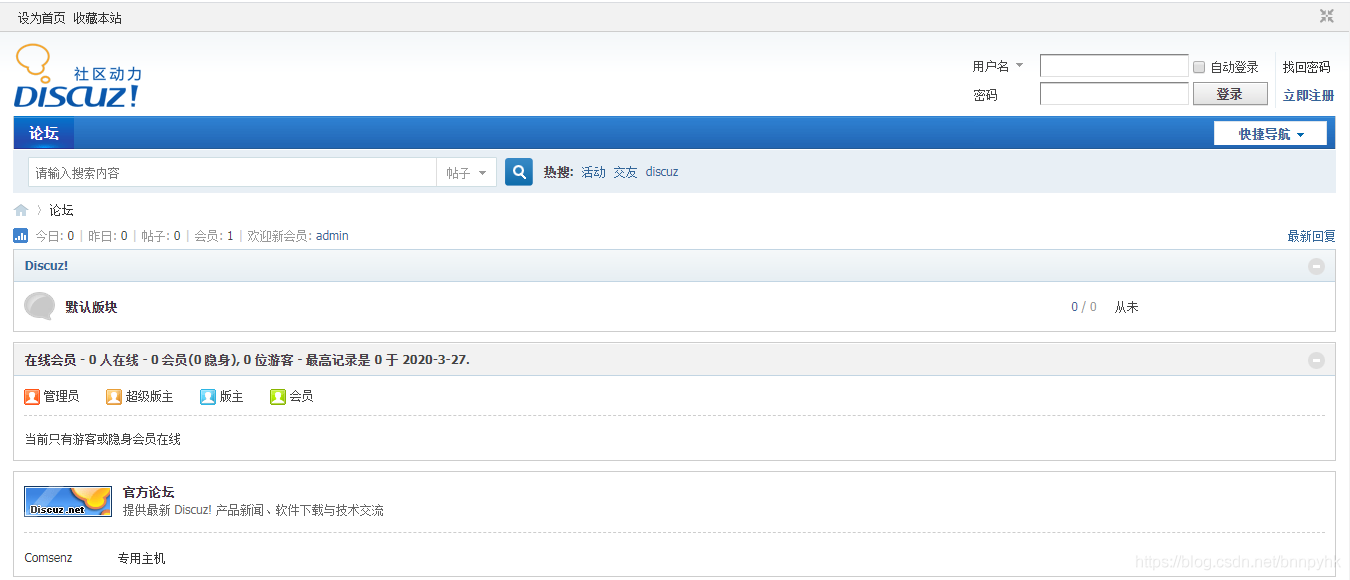Open the 官方论坛 link
This screenshot has width=1350, height=580.
148,492
